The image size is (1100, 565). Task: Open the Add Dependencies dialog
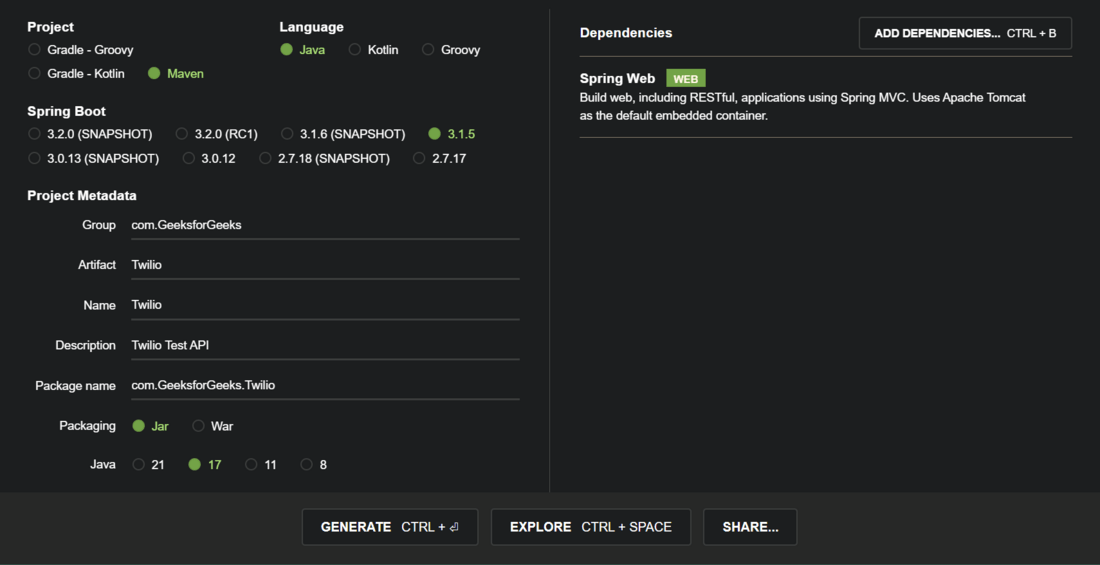point(965,33)
